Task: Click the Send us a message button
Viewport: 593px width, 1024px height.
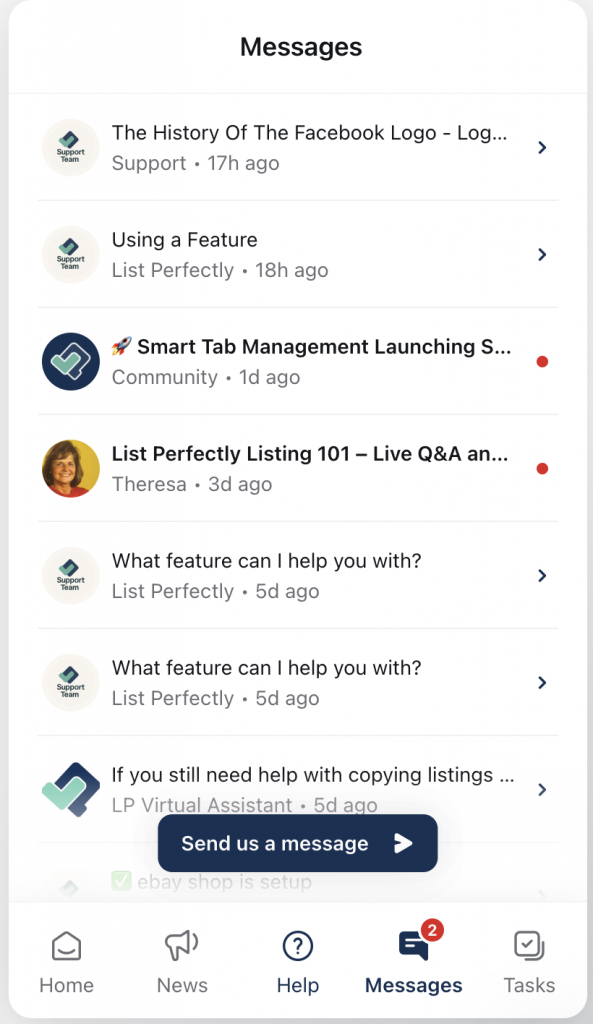Action: [298, 843]
